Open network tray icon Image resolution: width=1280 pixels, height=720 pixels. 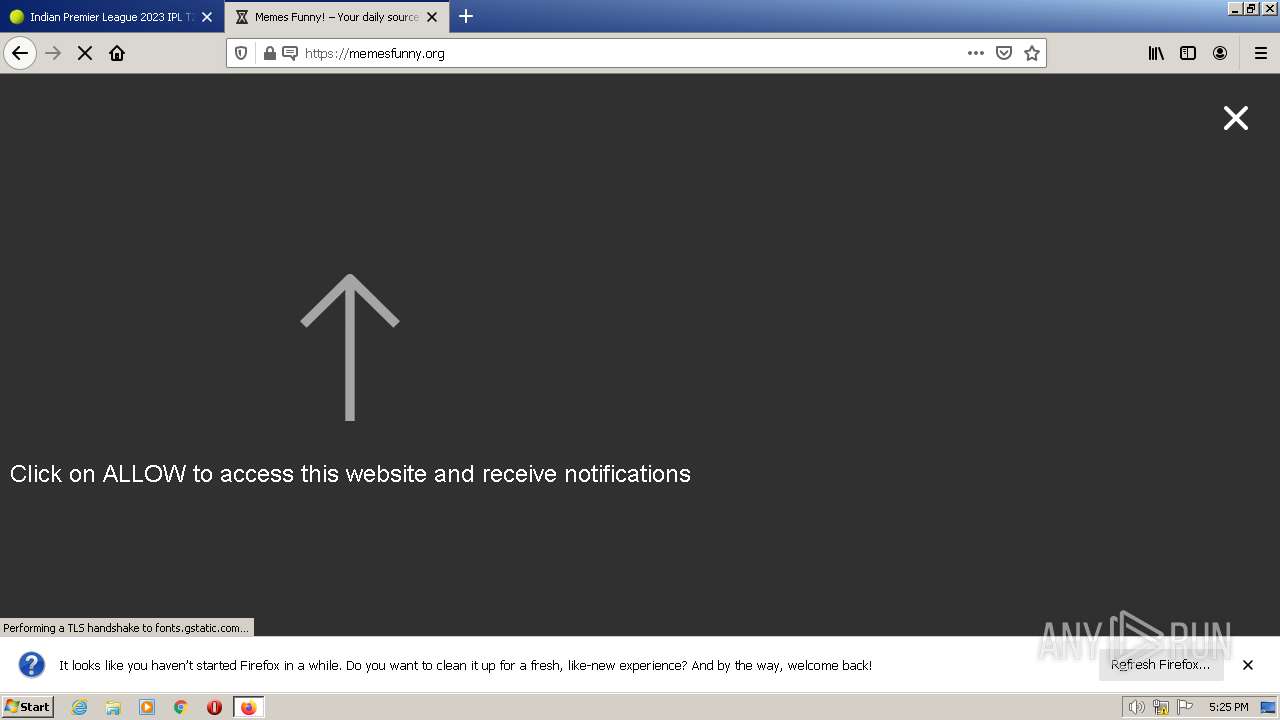point(1161,707)
